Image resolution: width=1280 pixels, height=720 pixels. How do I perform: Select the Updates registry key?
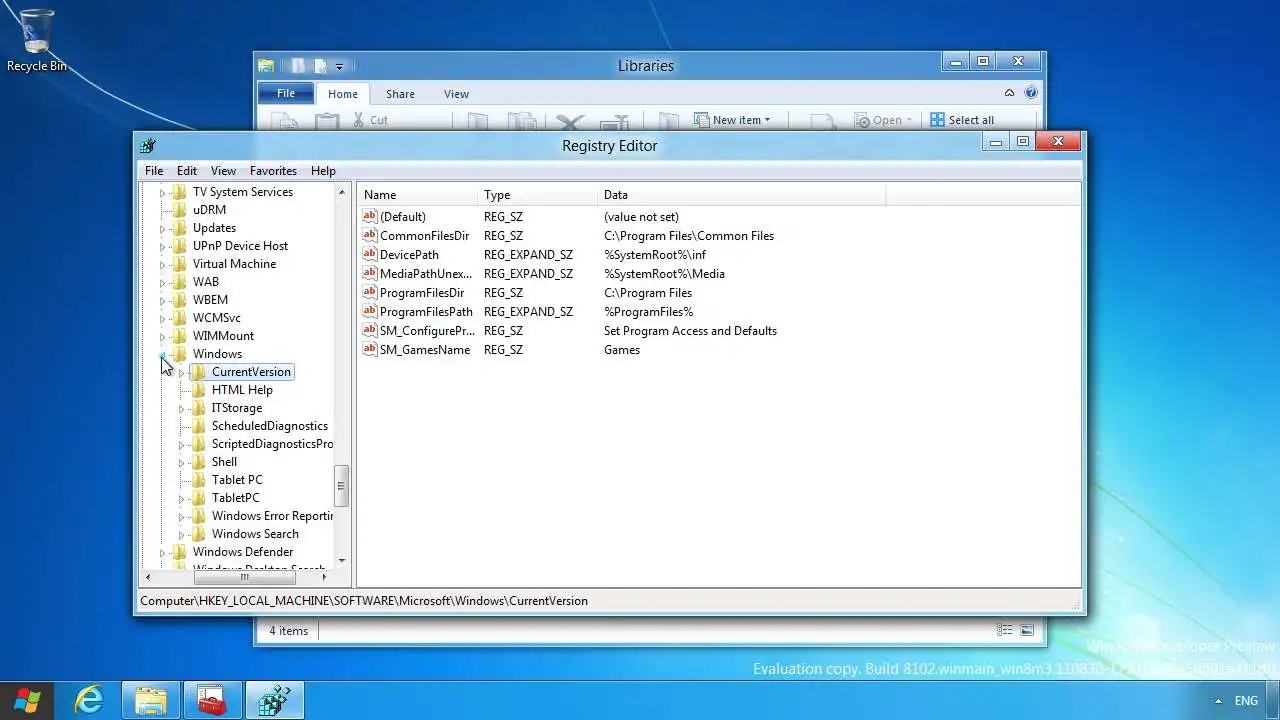coord(214,228)
